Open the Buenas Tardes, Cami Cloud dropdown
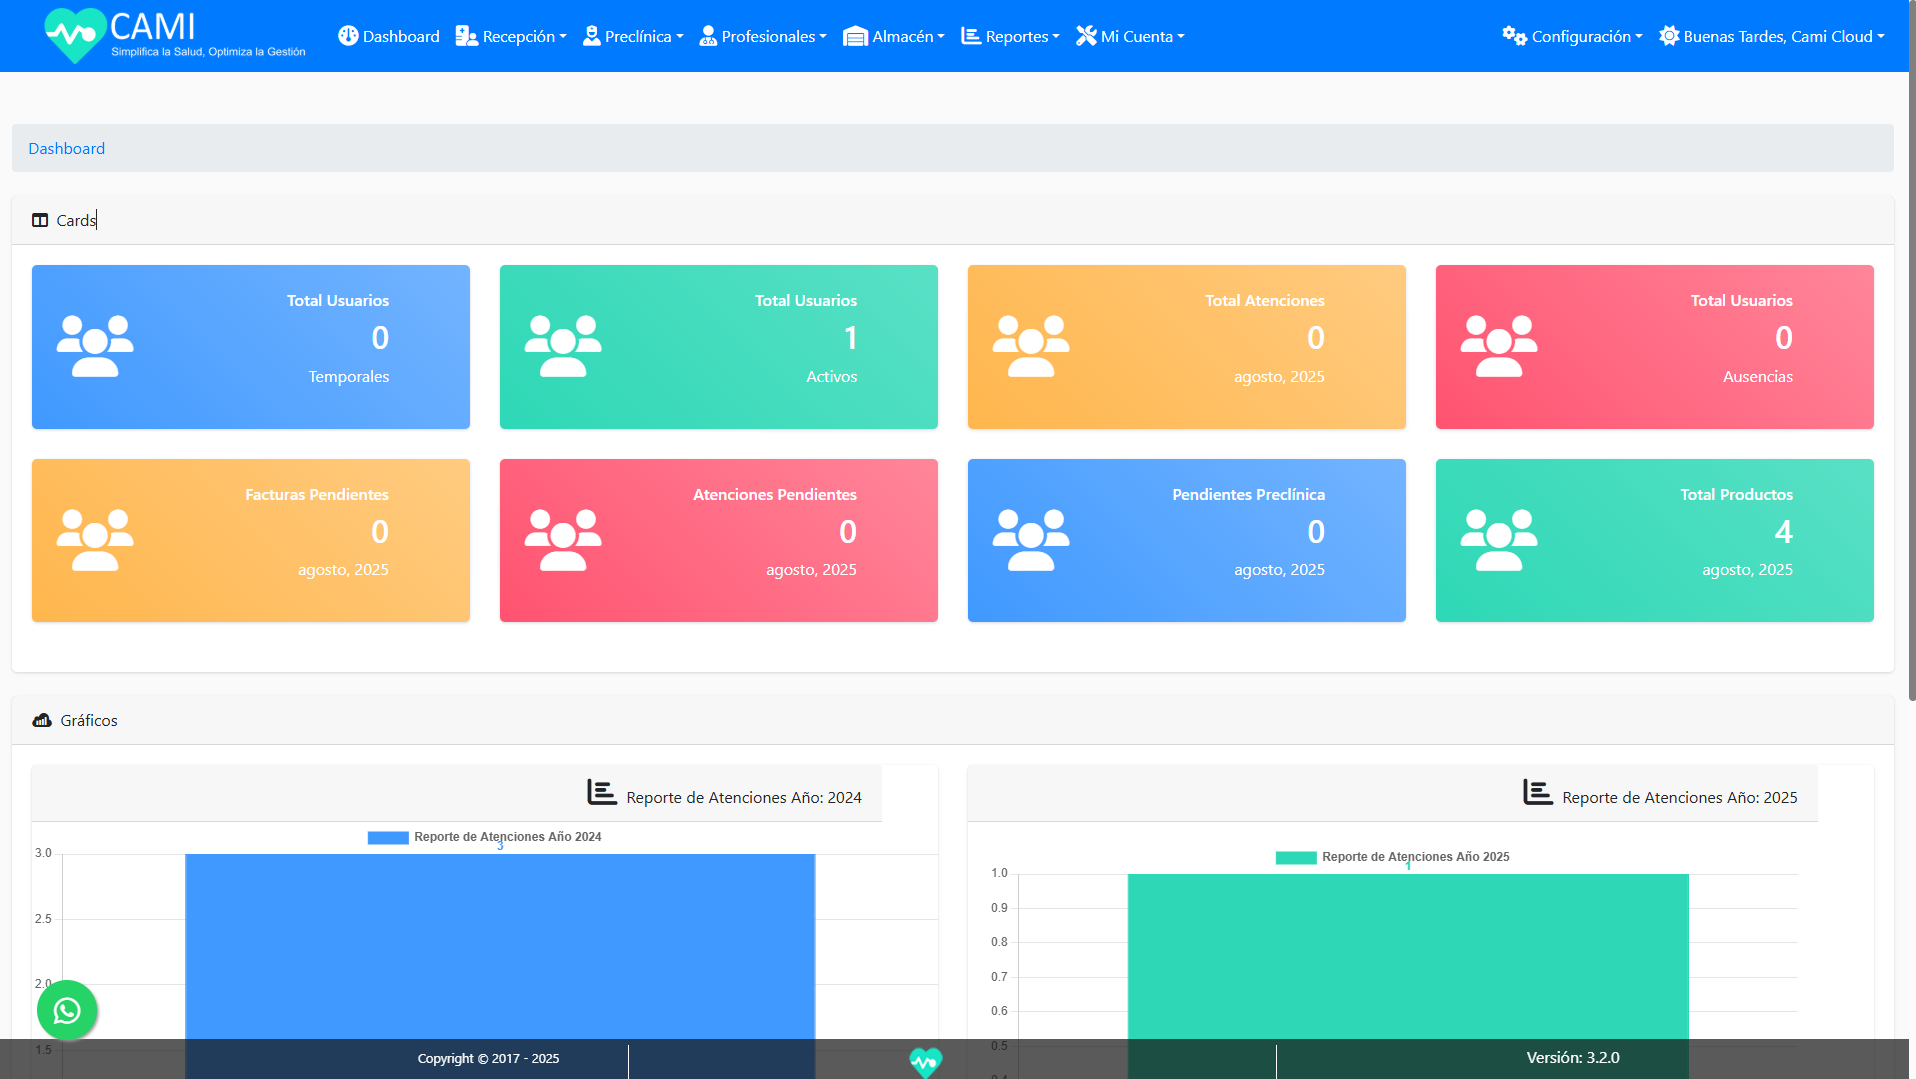 click(x=1771, y=36)
